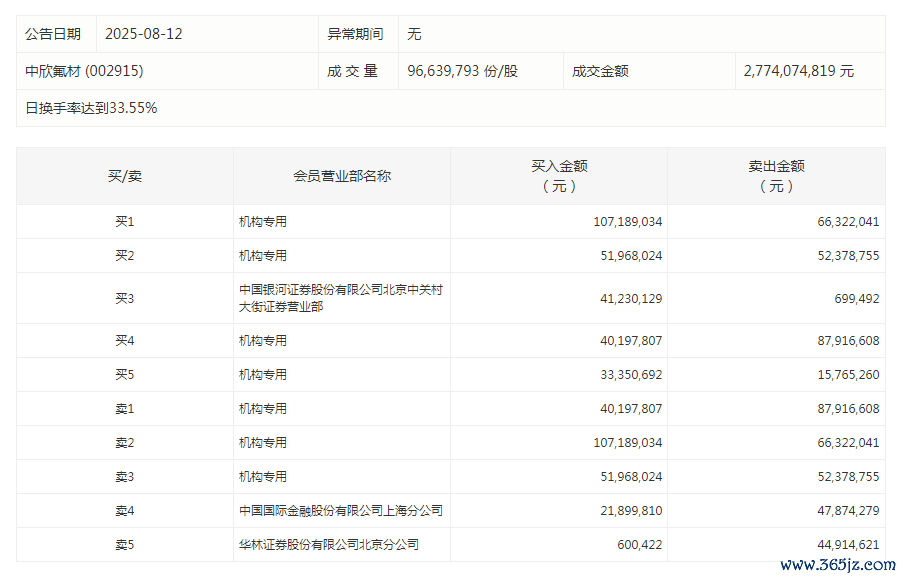The image size is (903, 580).
Task: Click the 异常期间 label cell
Action: pos(355,34)
